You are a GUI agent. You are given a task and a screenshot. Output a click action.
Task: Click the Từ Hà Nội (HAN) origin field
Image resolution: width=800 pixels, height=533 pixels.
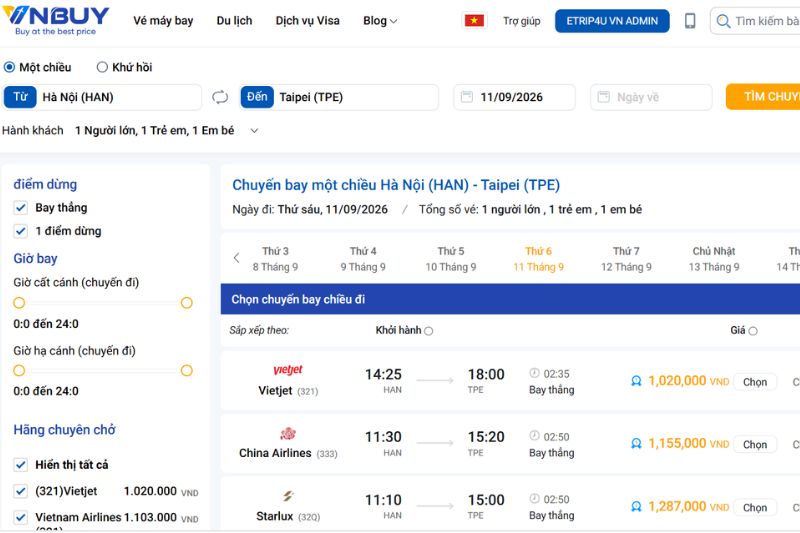click(x=102, y=97)
